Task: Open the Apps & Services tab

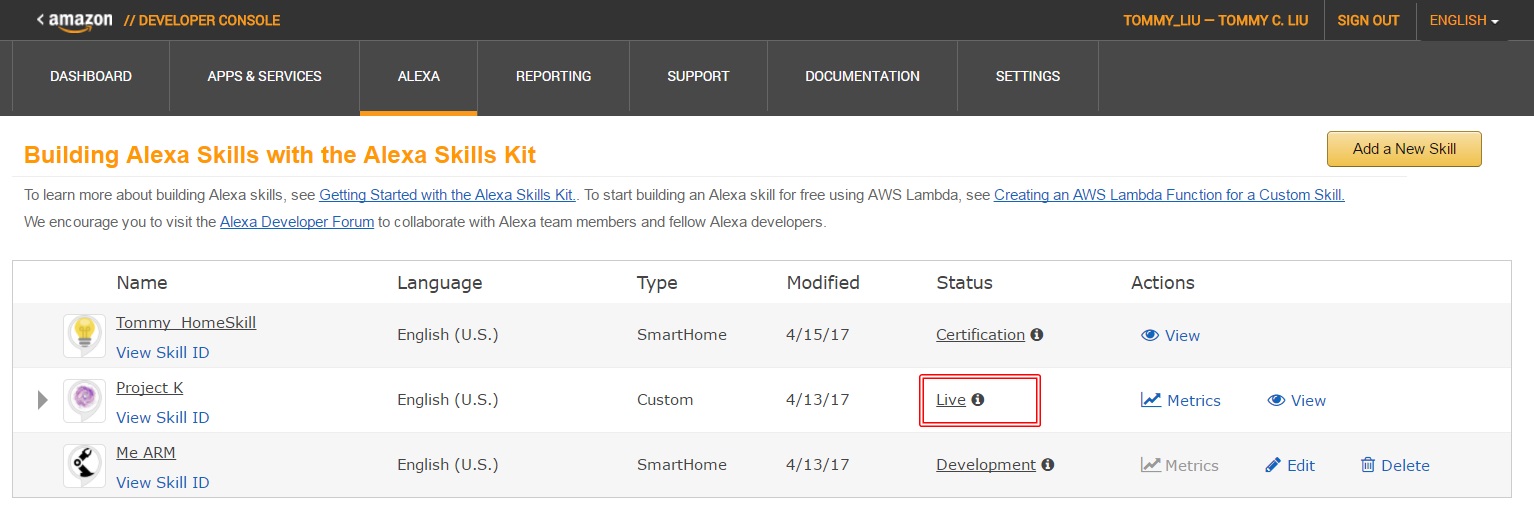Action: click(265, 76)
